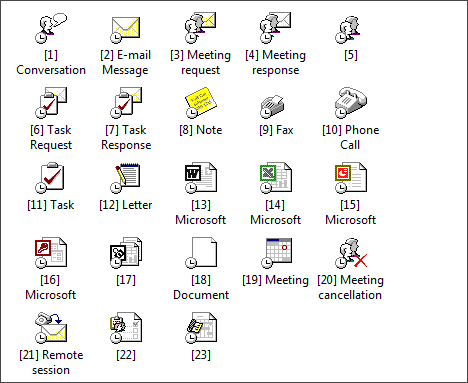
Task: Select the icon labeled [23]
Action: point(201,328)
